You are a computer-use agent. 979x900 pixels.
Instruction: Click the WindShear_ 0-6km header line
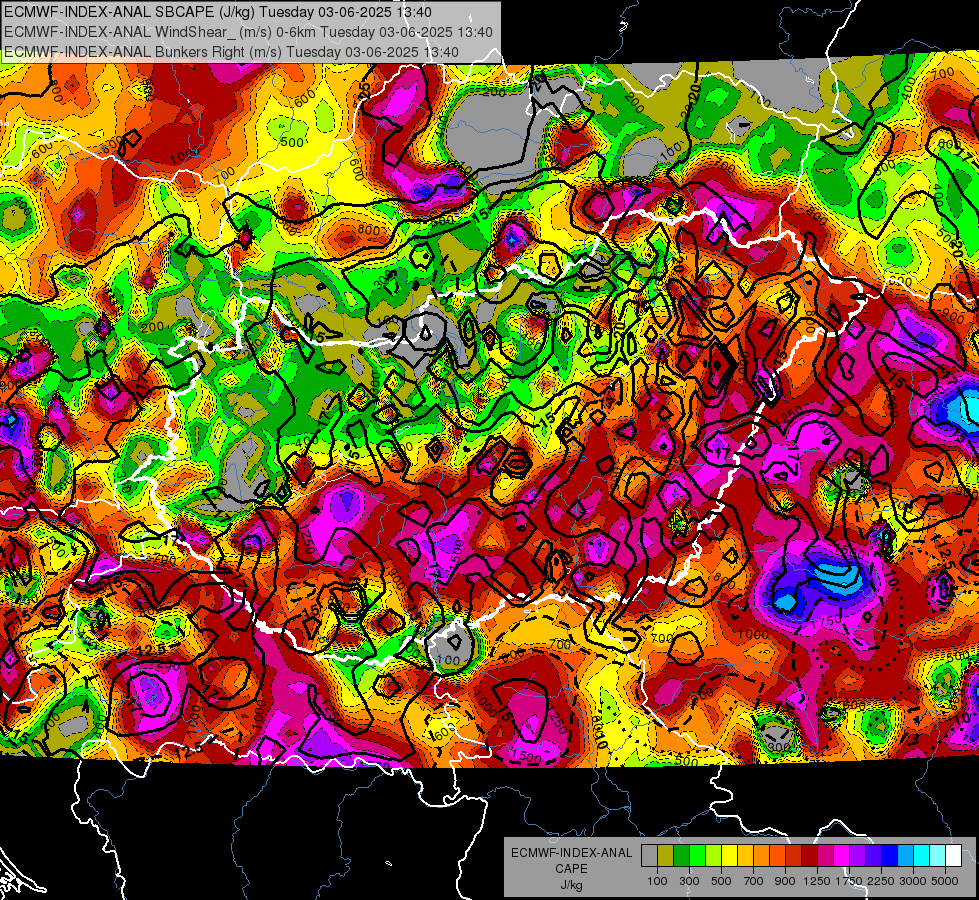tap(248, 32)
